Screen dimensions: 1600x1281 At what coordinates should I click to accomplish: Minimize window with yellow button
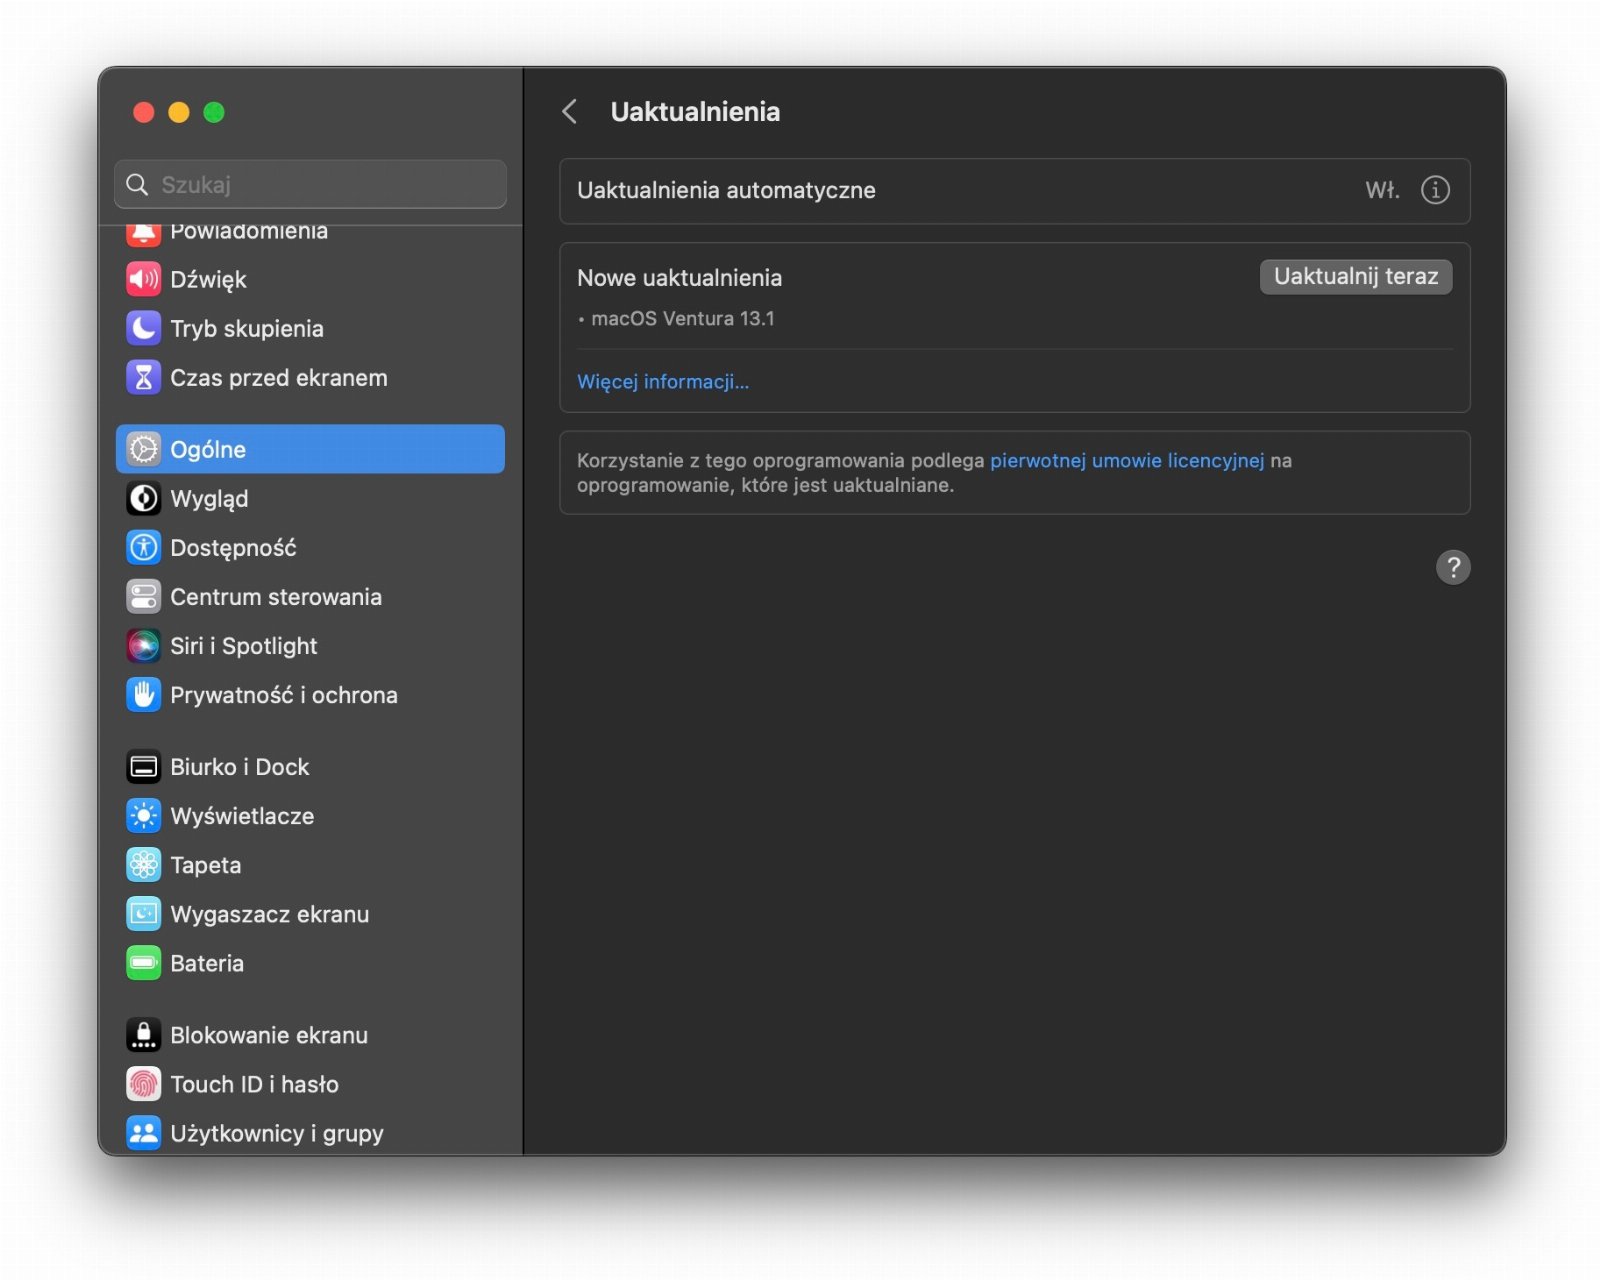coord(179,112)
